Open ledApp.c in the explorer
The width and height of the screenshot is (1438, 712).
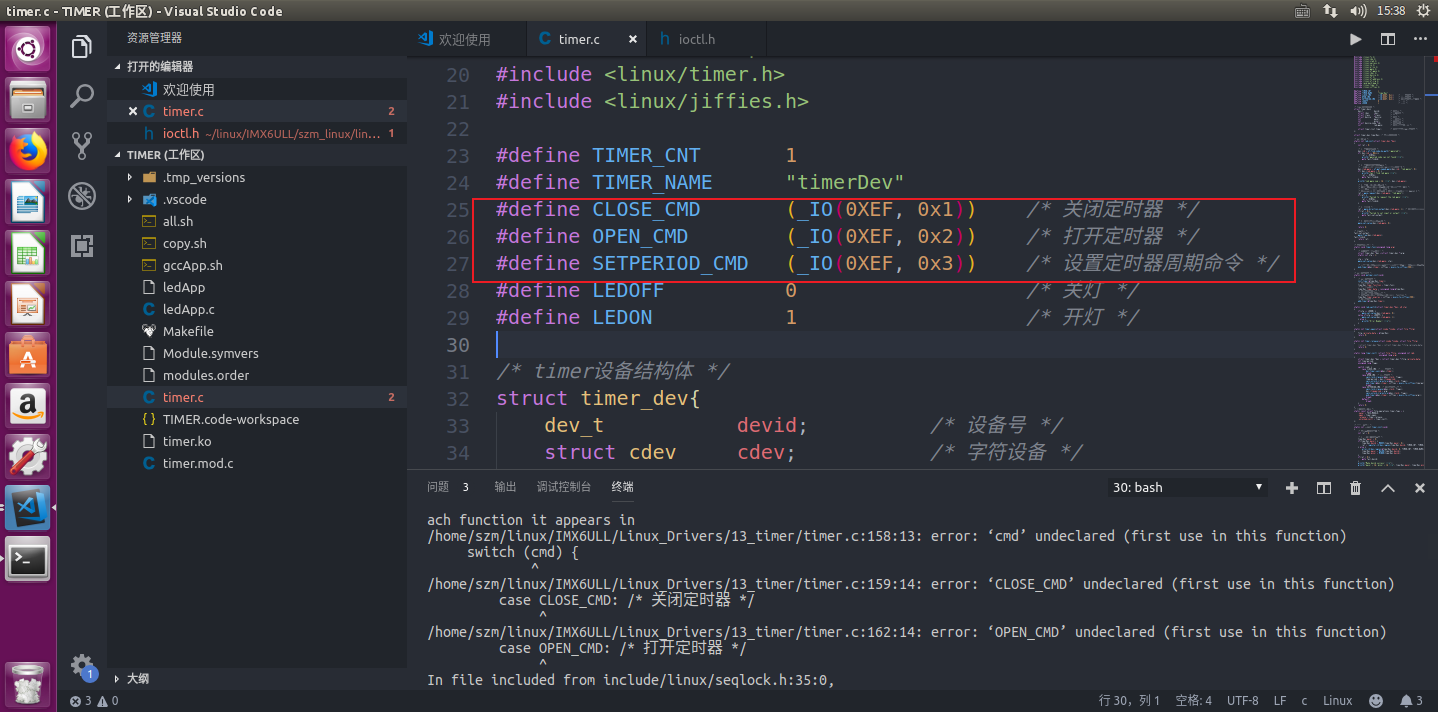point(257,309)
